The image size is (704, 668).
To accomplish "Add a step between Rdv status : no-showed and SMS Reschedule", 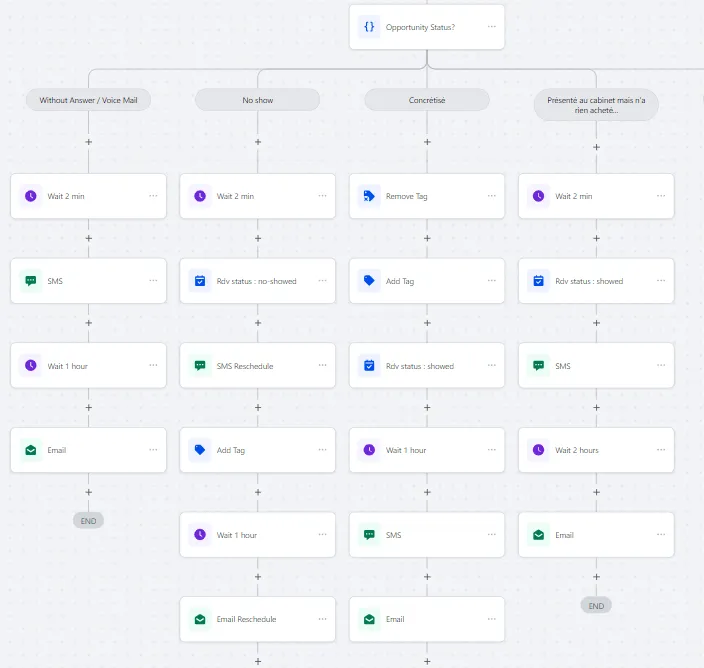I will click(x=258, y=323).
